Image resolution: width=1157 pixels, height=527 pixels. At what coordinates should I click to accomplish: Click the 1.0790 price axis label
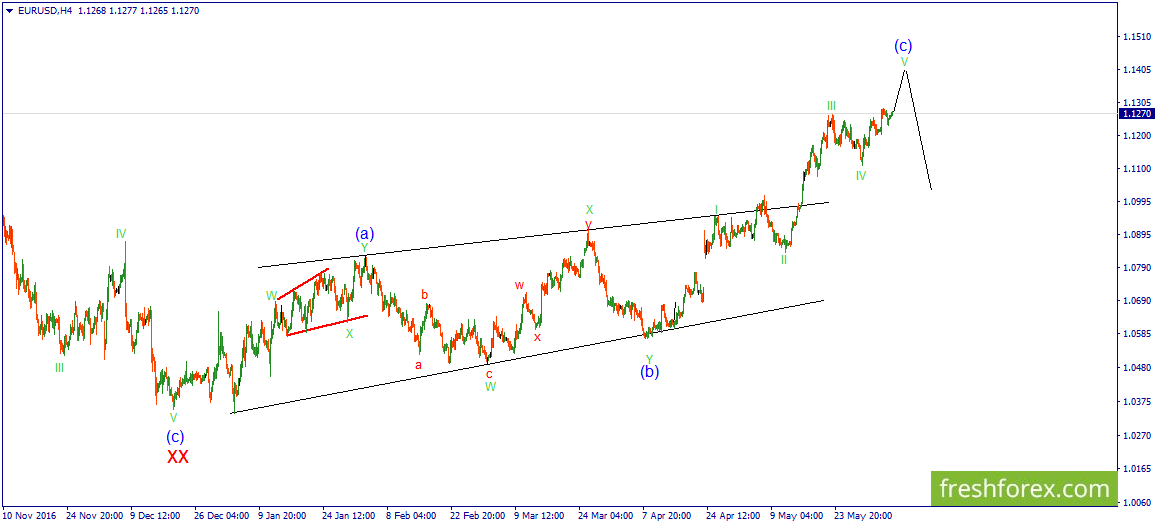pos(1136,268)
